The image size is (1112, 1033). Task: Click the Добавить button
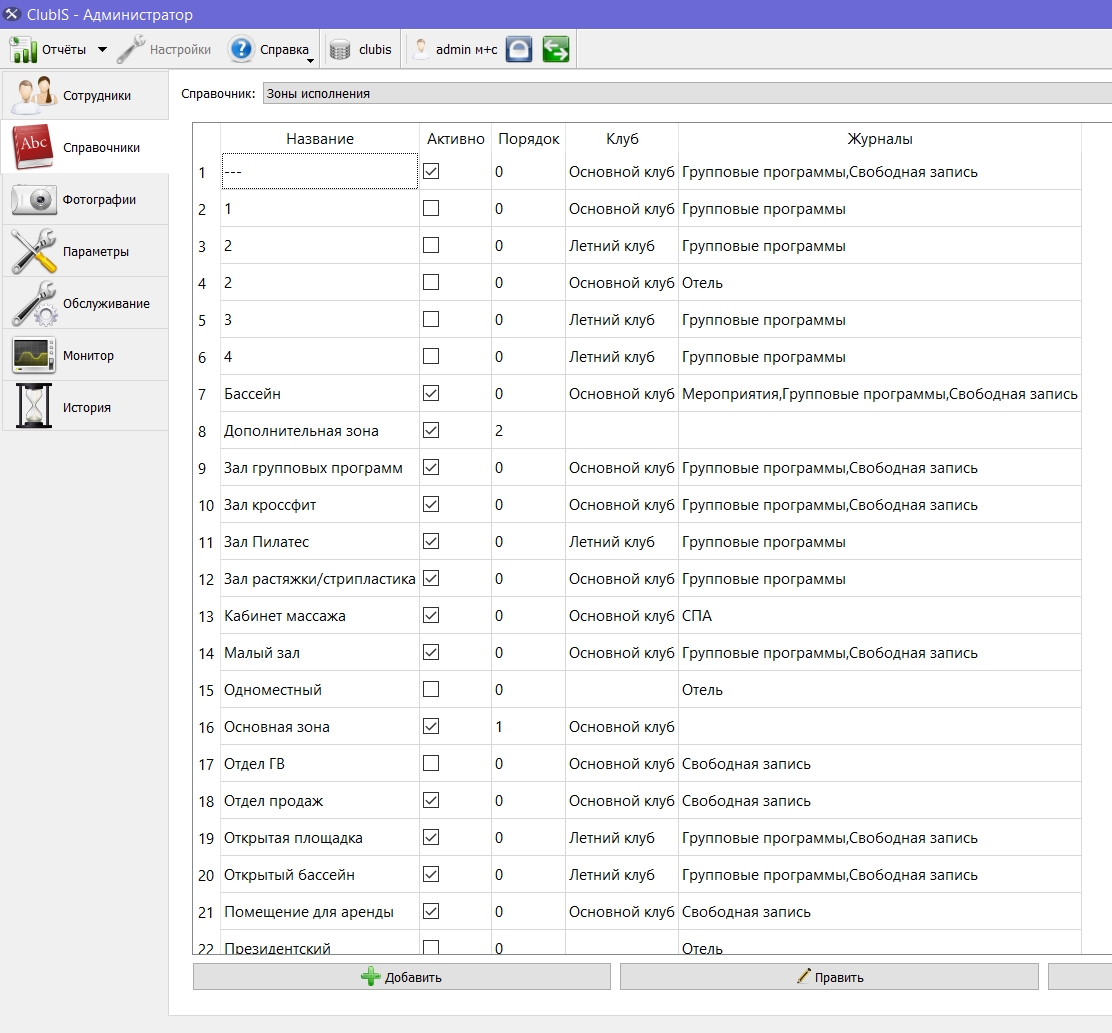[x=401, y=976]
